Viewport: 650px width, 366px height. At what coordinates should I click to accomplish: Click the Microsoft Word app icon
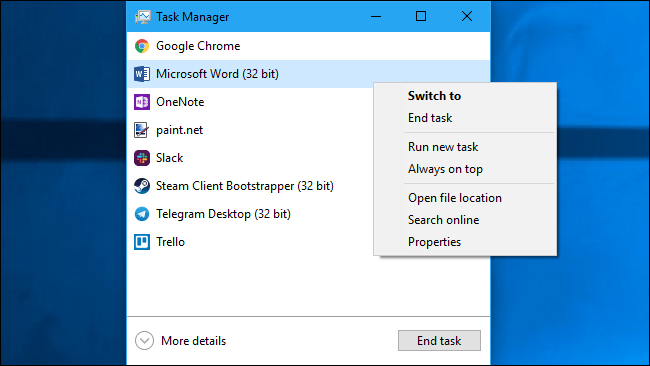point(142,74)
